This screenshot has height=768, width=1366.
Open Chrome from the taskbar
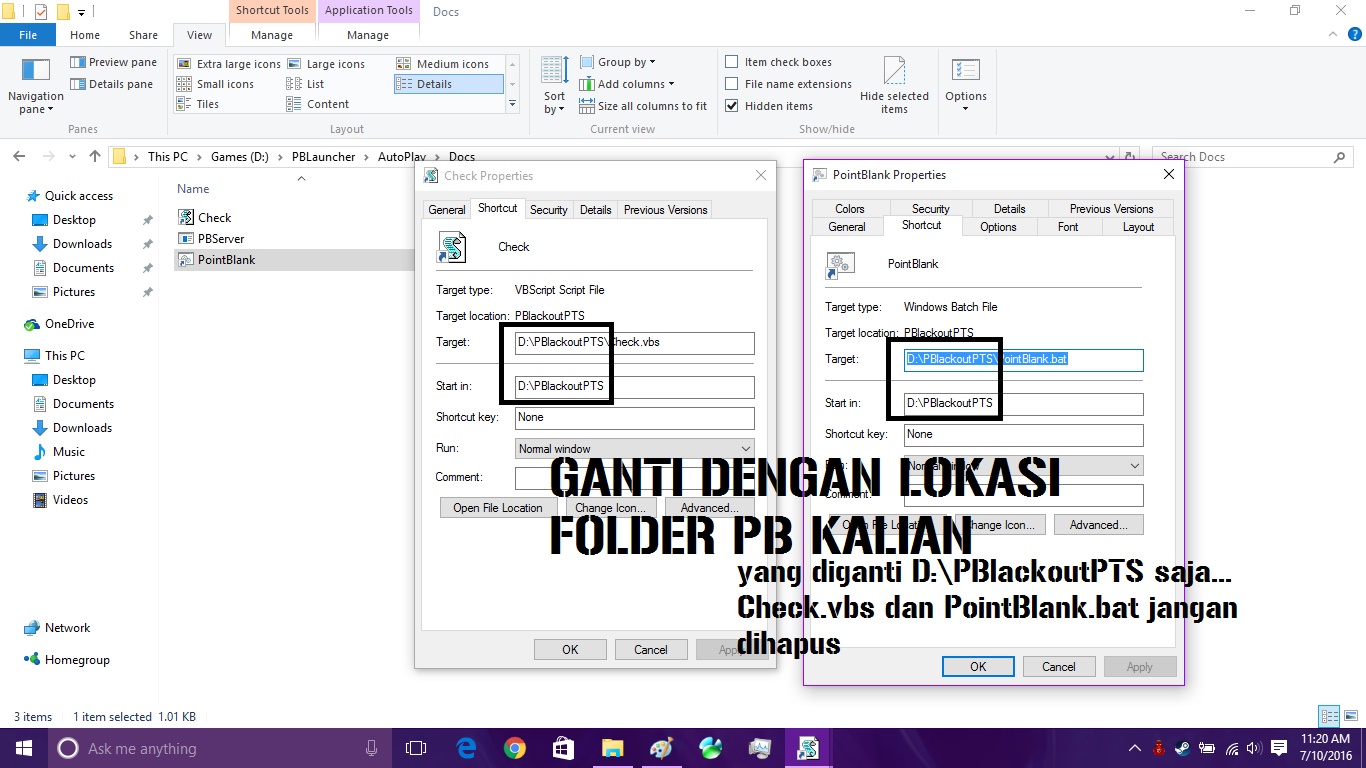(x=514, y=748)
